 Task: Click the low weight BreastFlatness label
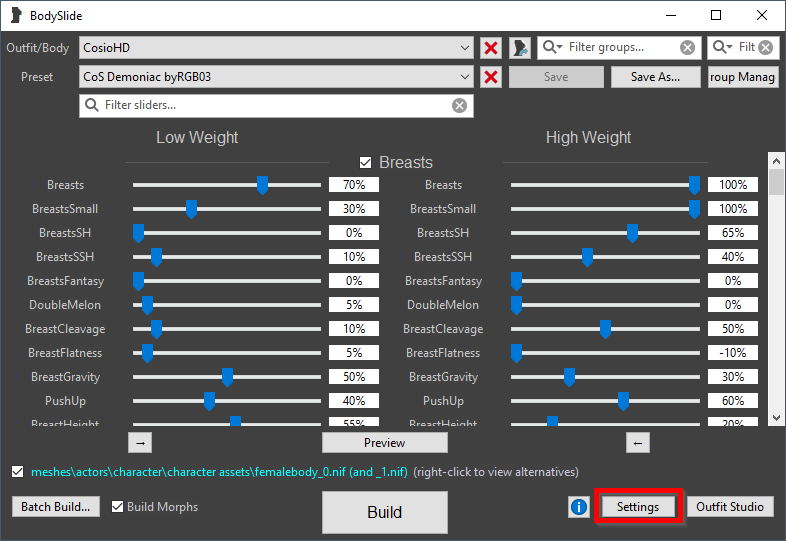click(65, 353)
